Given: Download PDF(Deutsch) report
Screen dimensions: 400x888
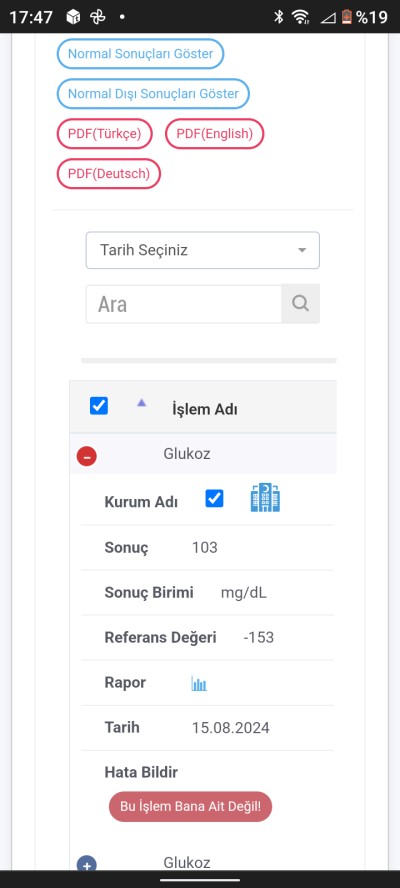Looking at the screenshot, I should coord(109,173).
